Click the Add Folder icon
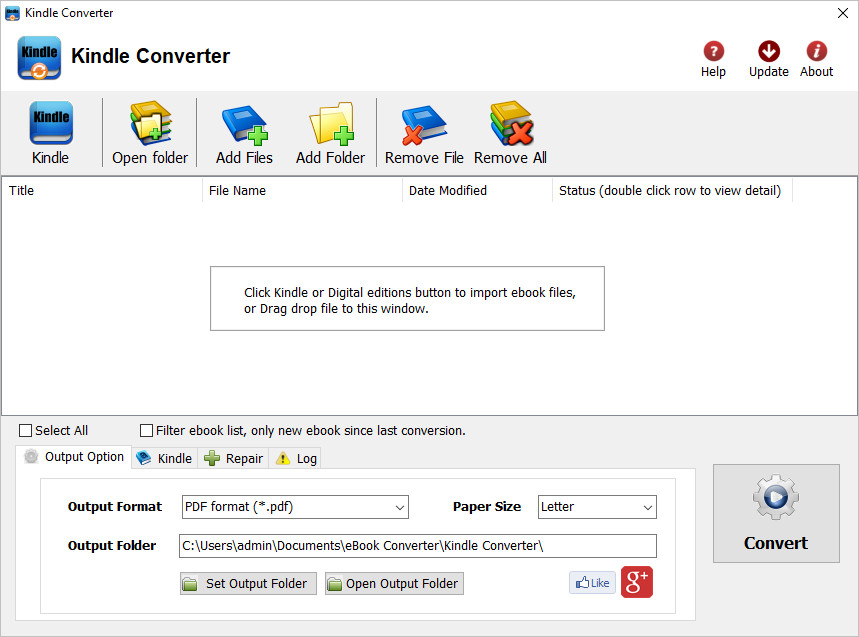Screen dimensions: 859x637 [331, 124]
